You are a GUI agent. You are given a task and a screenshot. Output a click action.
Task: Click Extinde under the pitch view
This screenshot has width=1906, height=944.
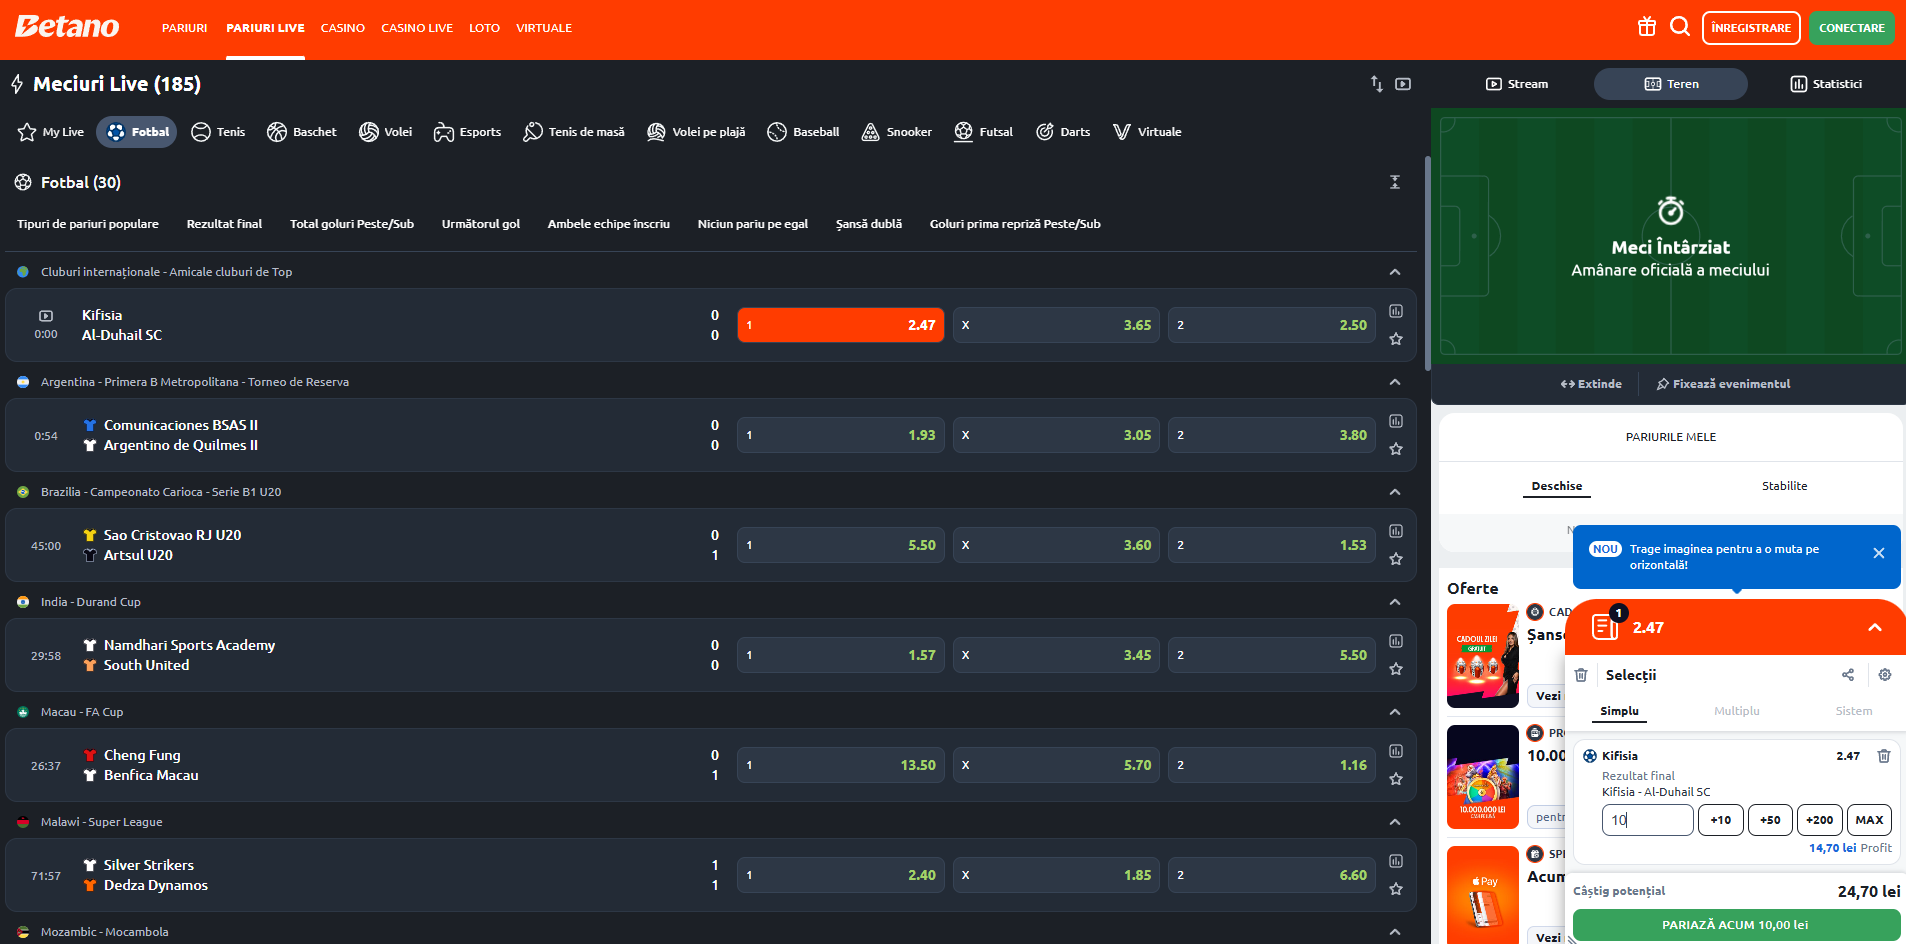[1591, 384]
